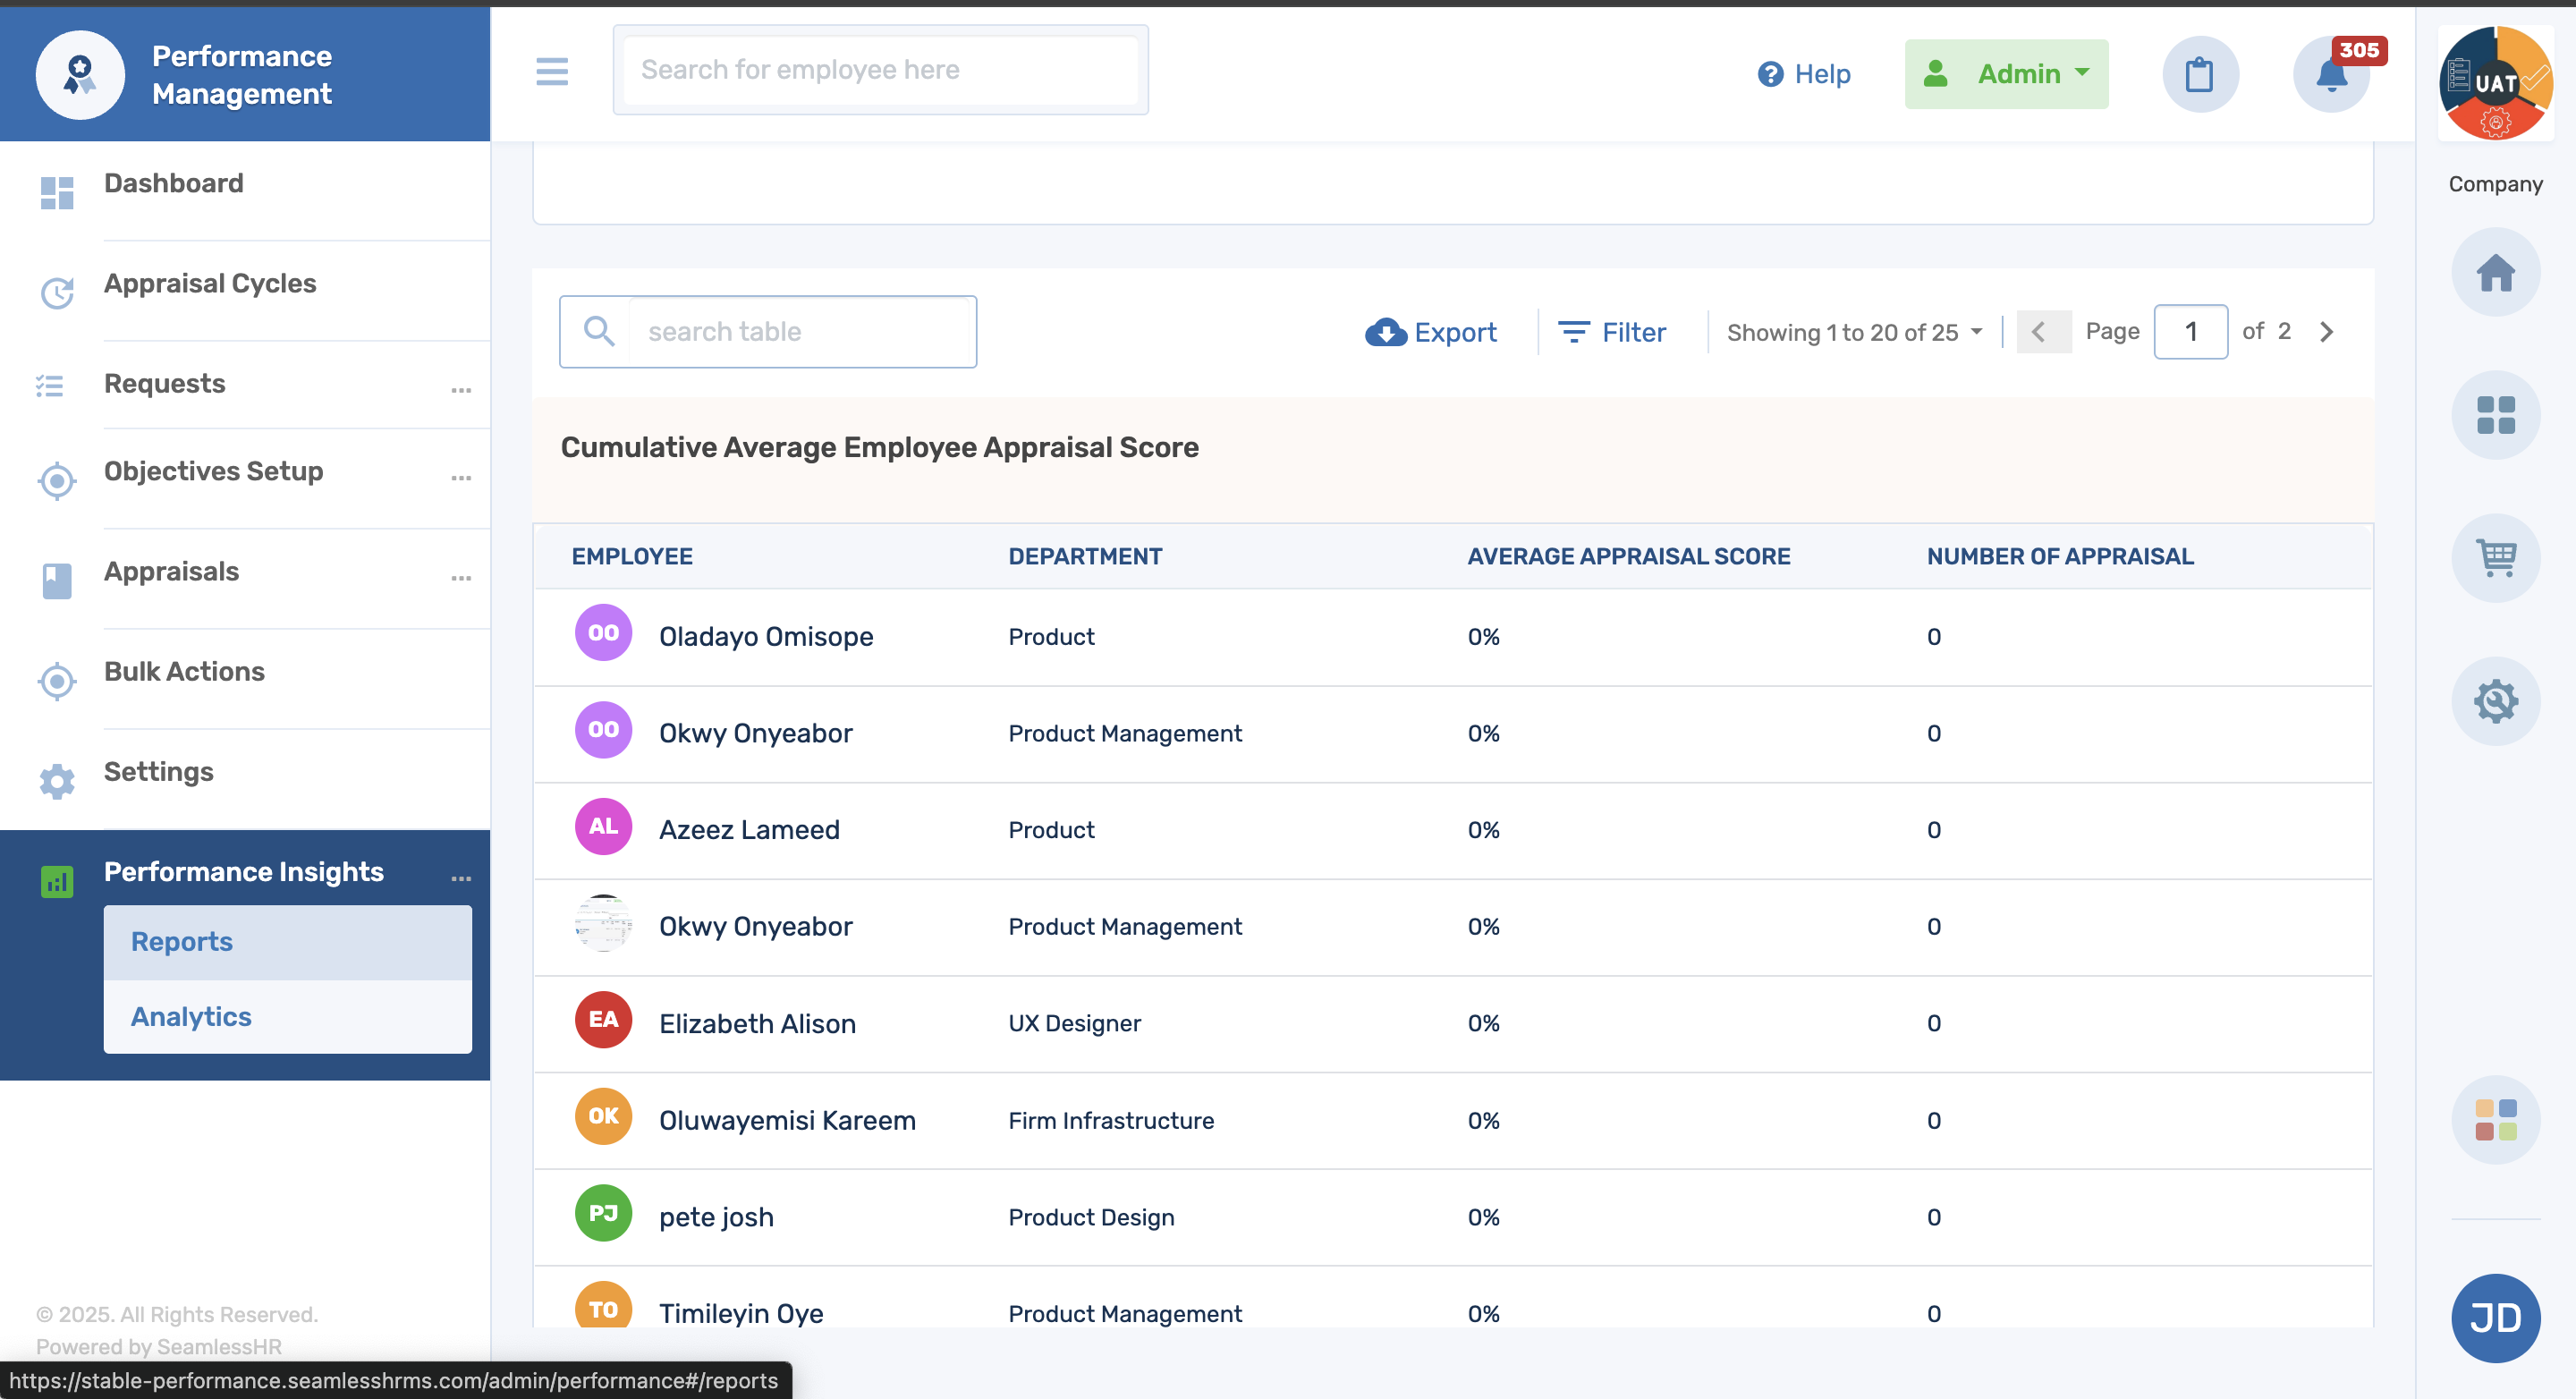Click the UAT company logo
This screenshot has width=2576, height=1399.
(x=2495, y=83)
